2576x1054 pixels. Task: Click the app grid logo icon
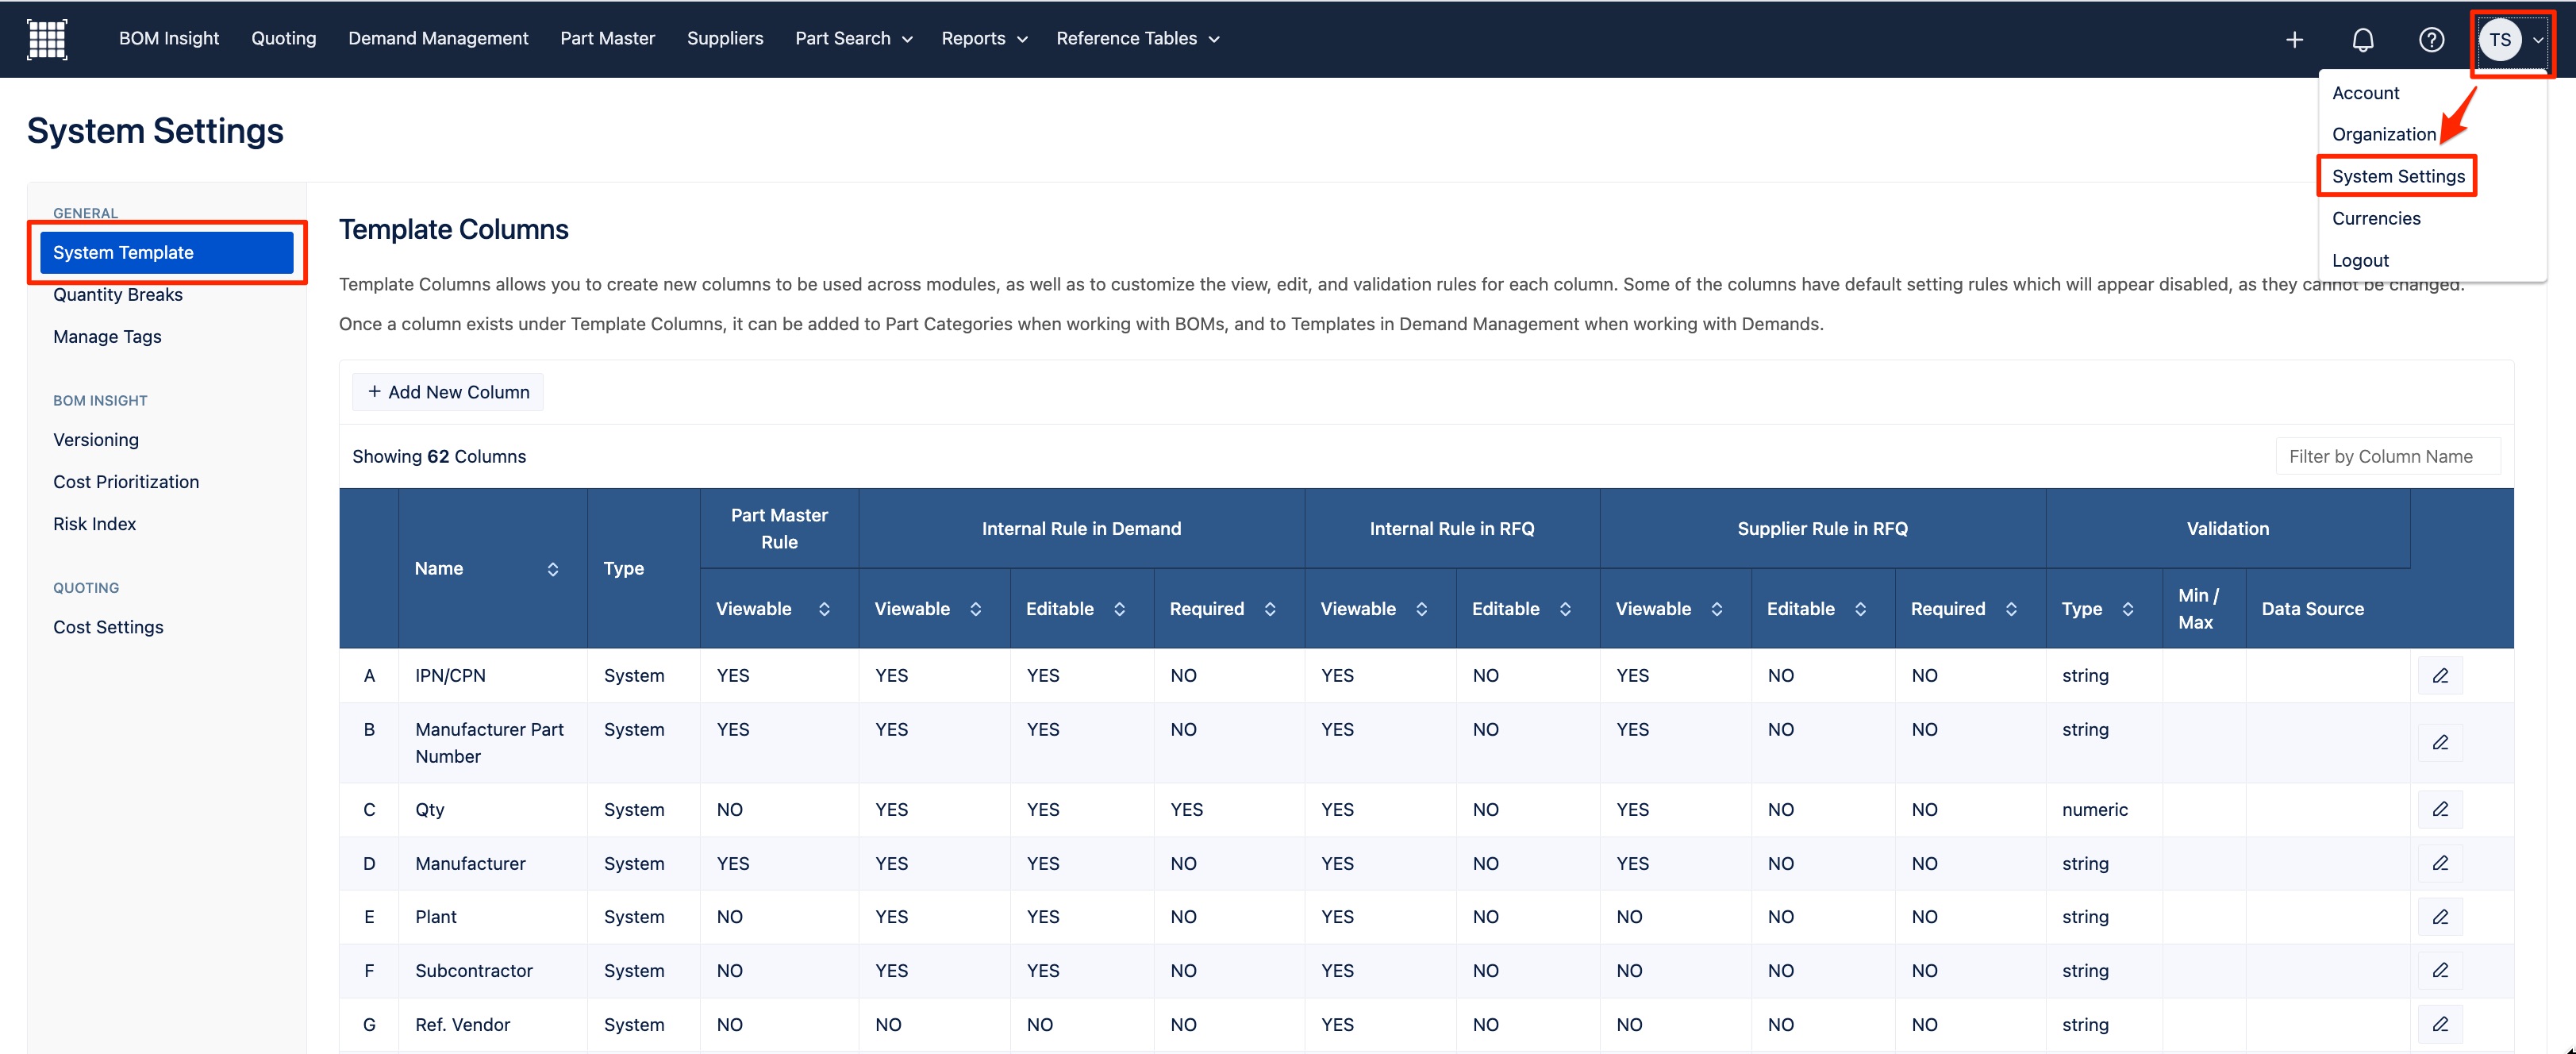pyautogui.click(x=47, y=39)
